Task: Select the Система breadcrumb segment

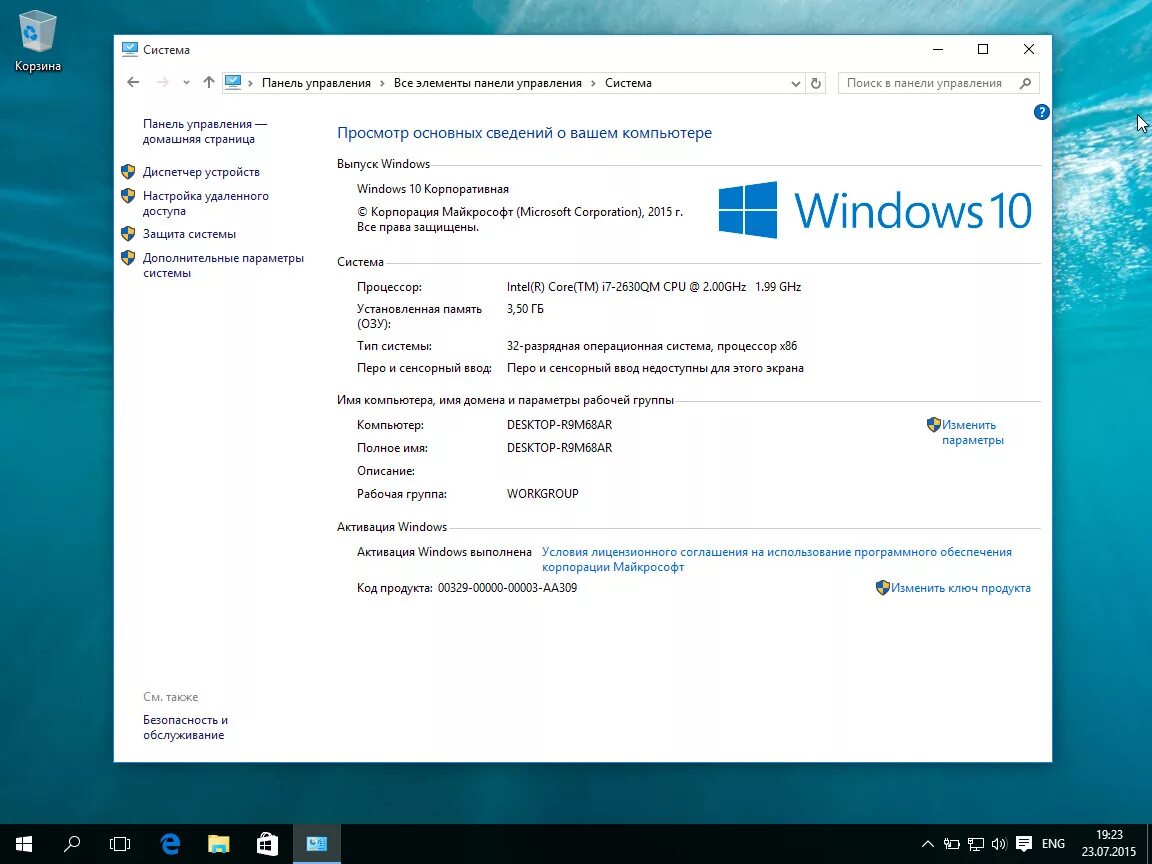Action: (x=628, y=83)
